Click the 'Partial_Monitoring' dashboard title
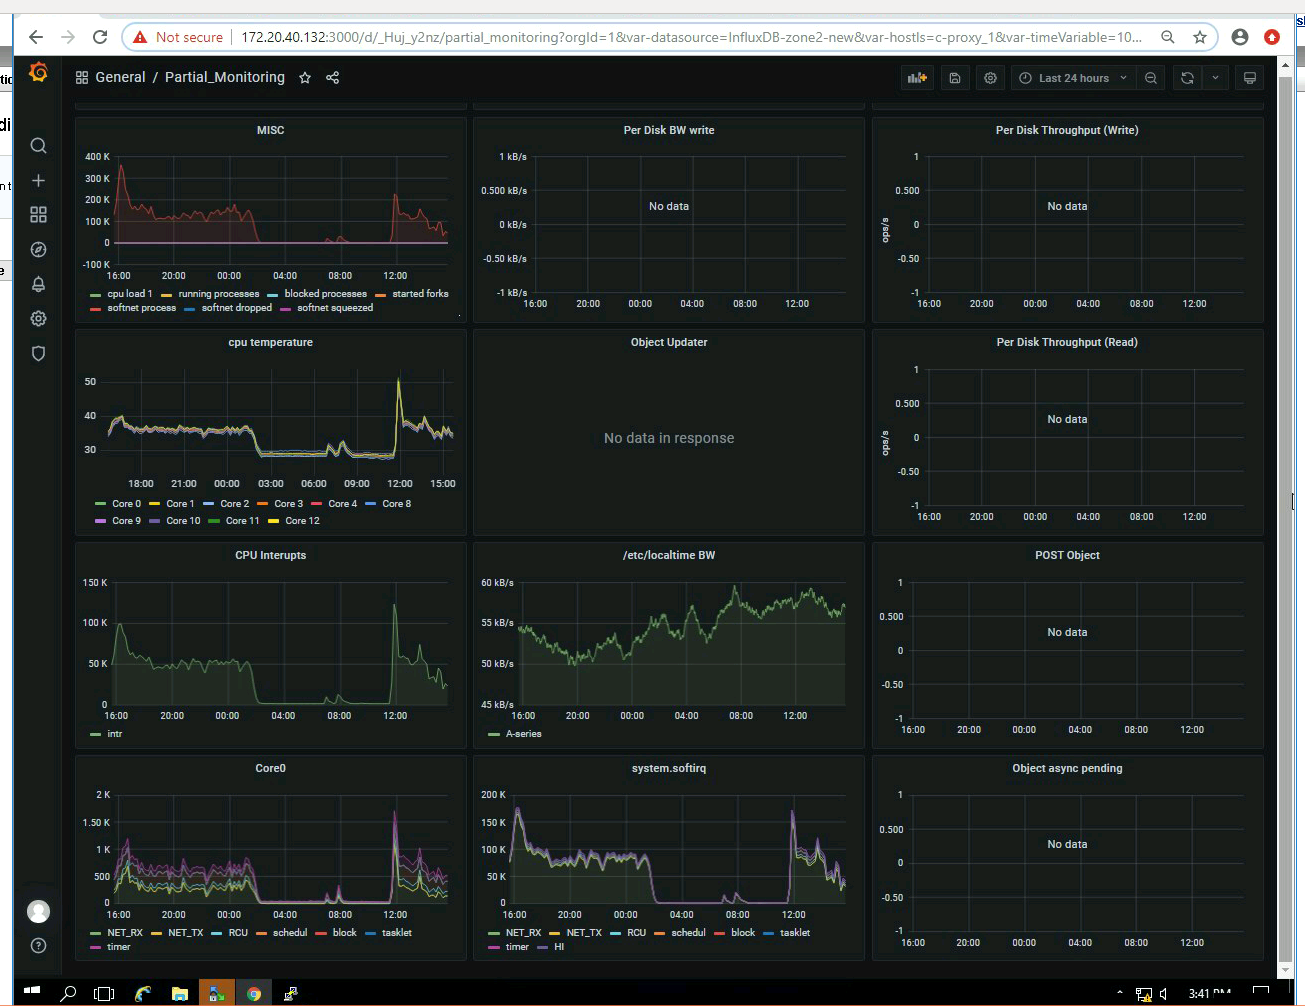1305x1006 pixels. coord(224,77)
